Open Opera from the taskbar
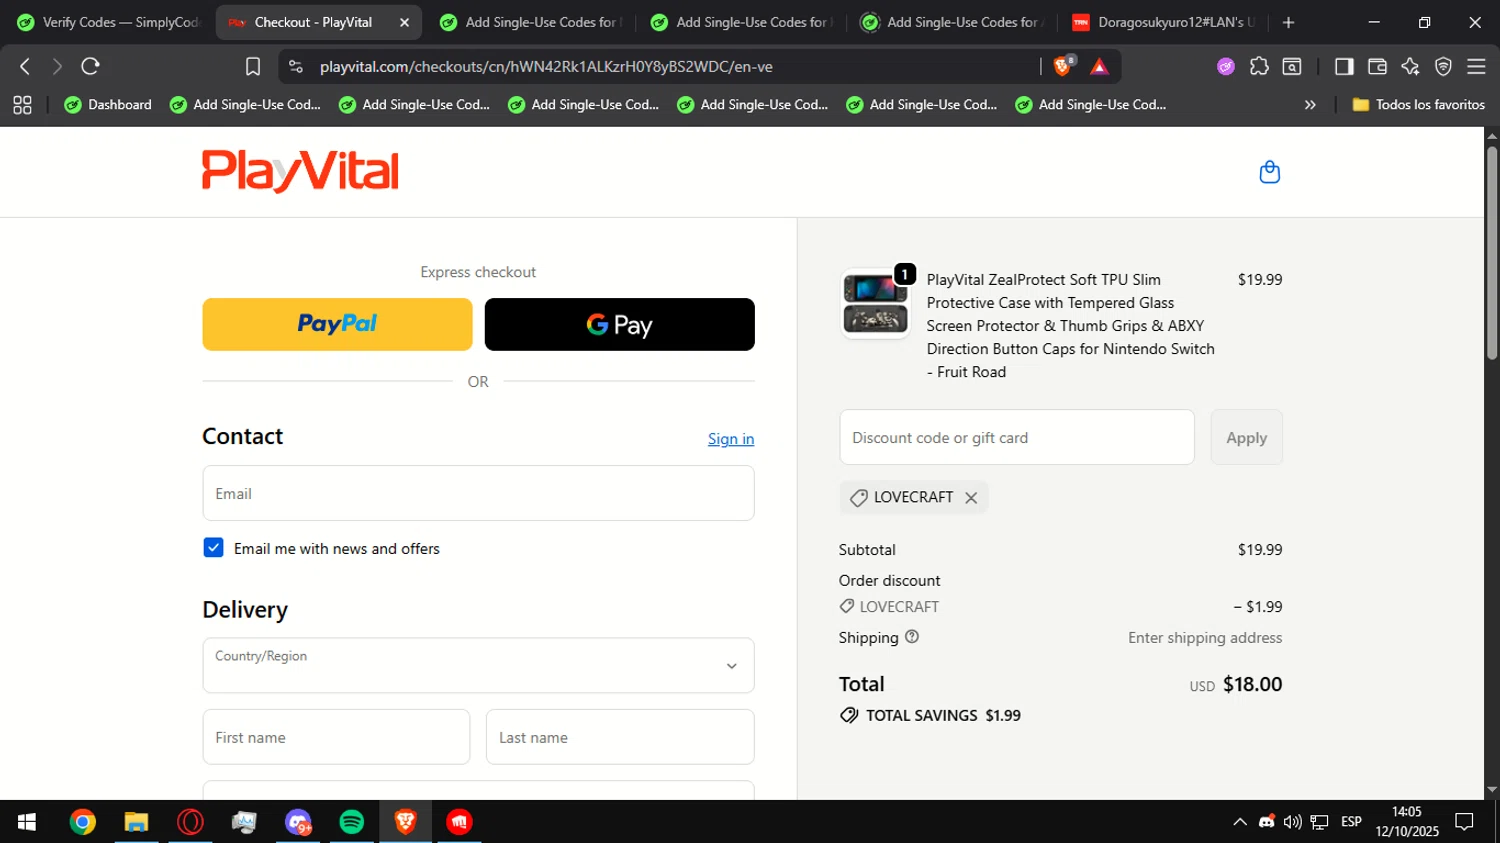Image resolution: width=1500 pixels, height=843 pixels. (190, 822)
